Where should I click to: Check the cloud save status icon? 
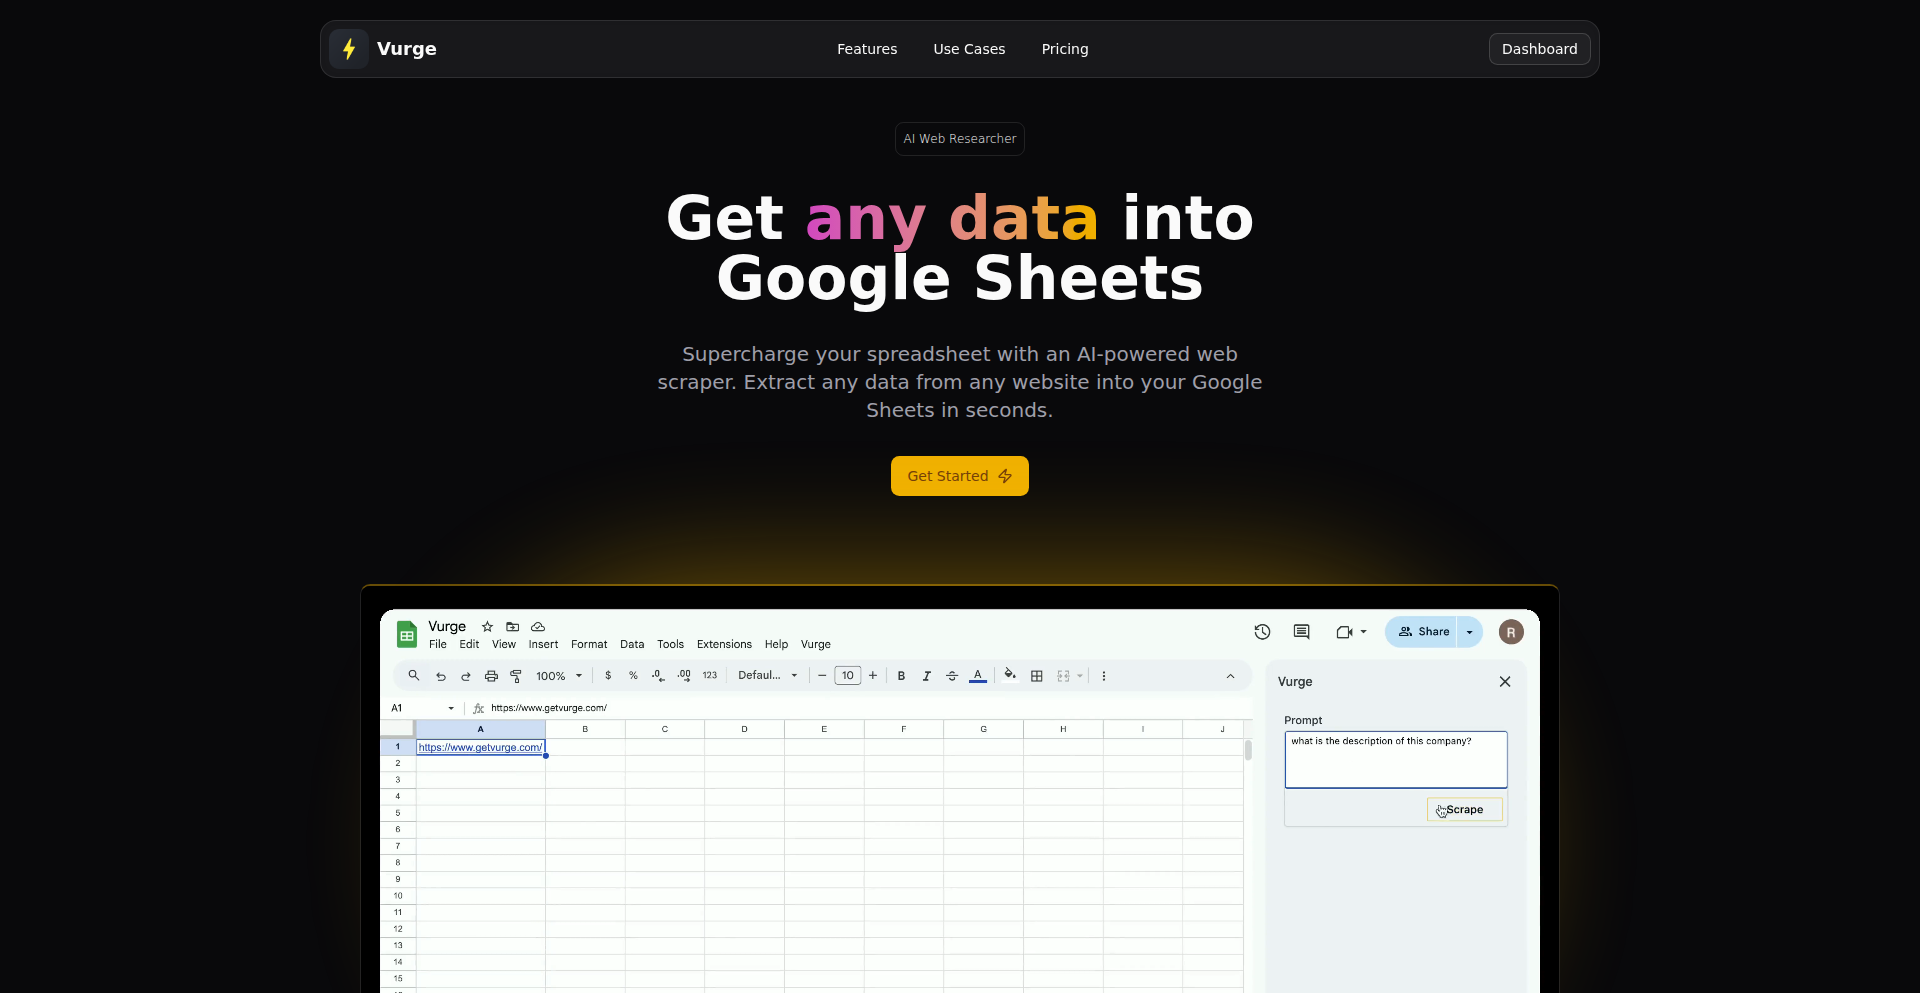[x=538, y=627]
